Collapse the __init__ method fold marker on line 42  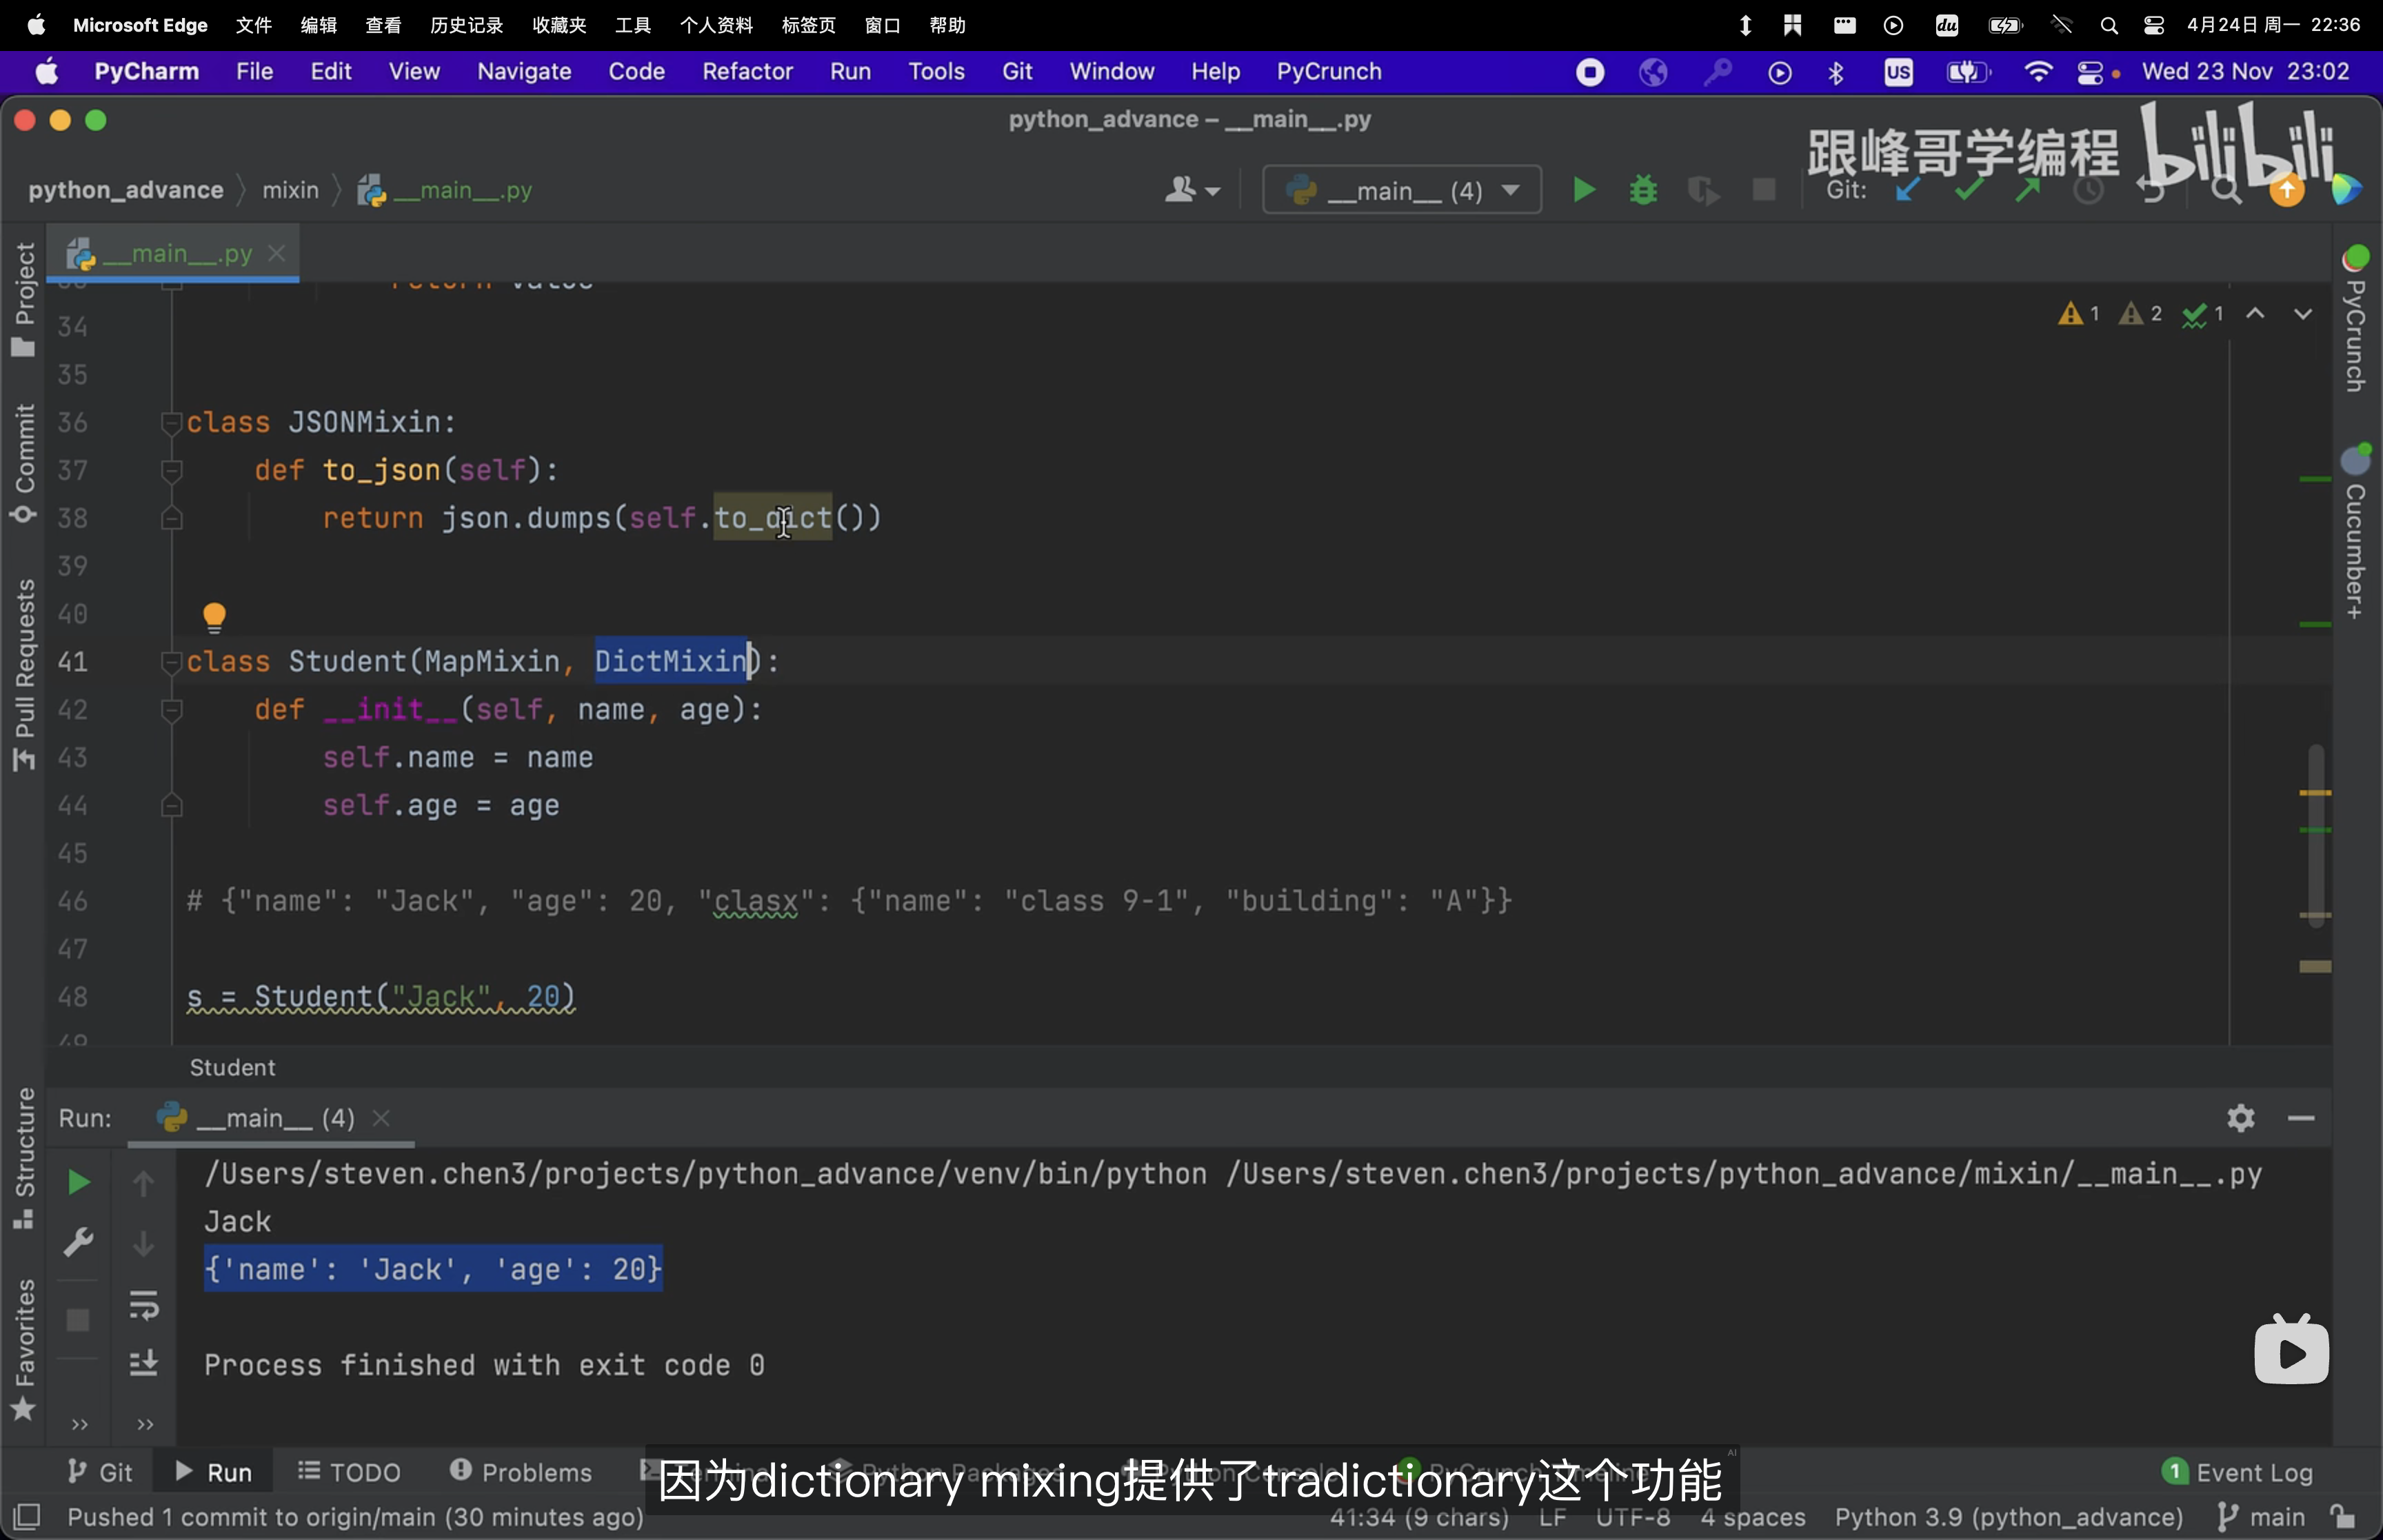(x=171, y=710)
